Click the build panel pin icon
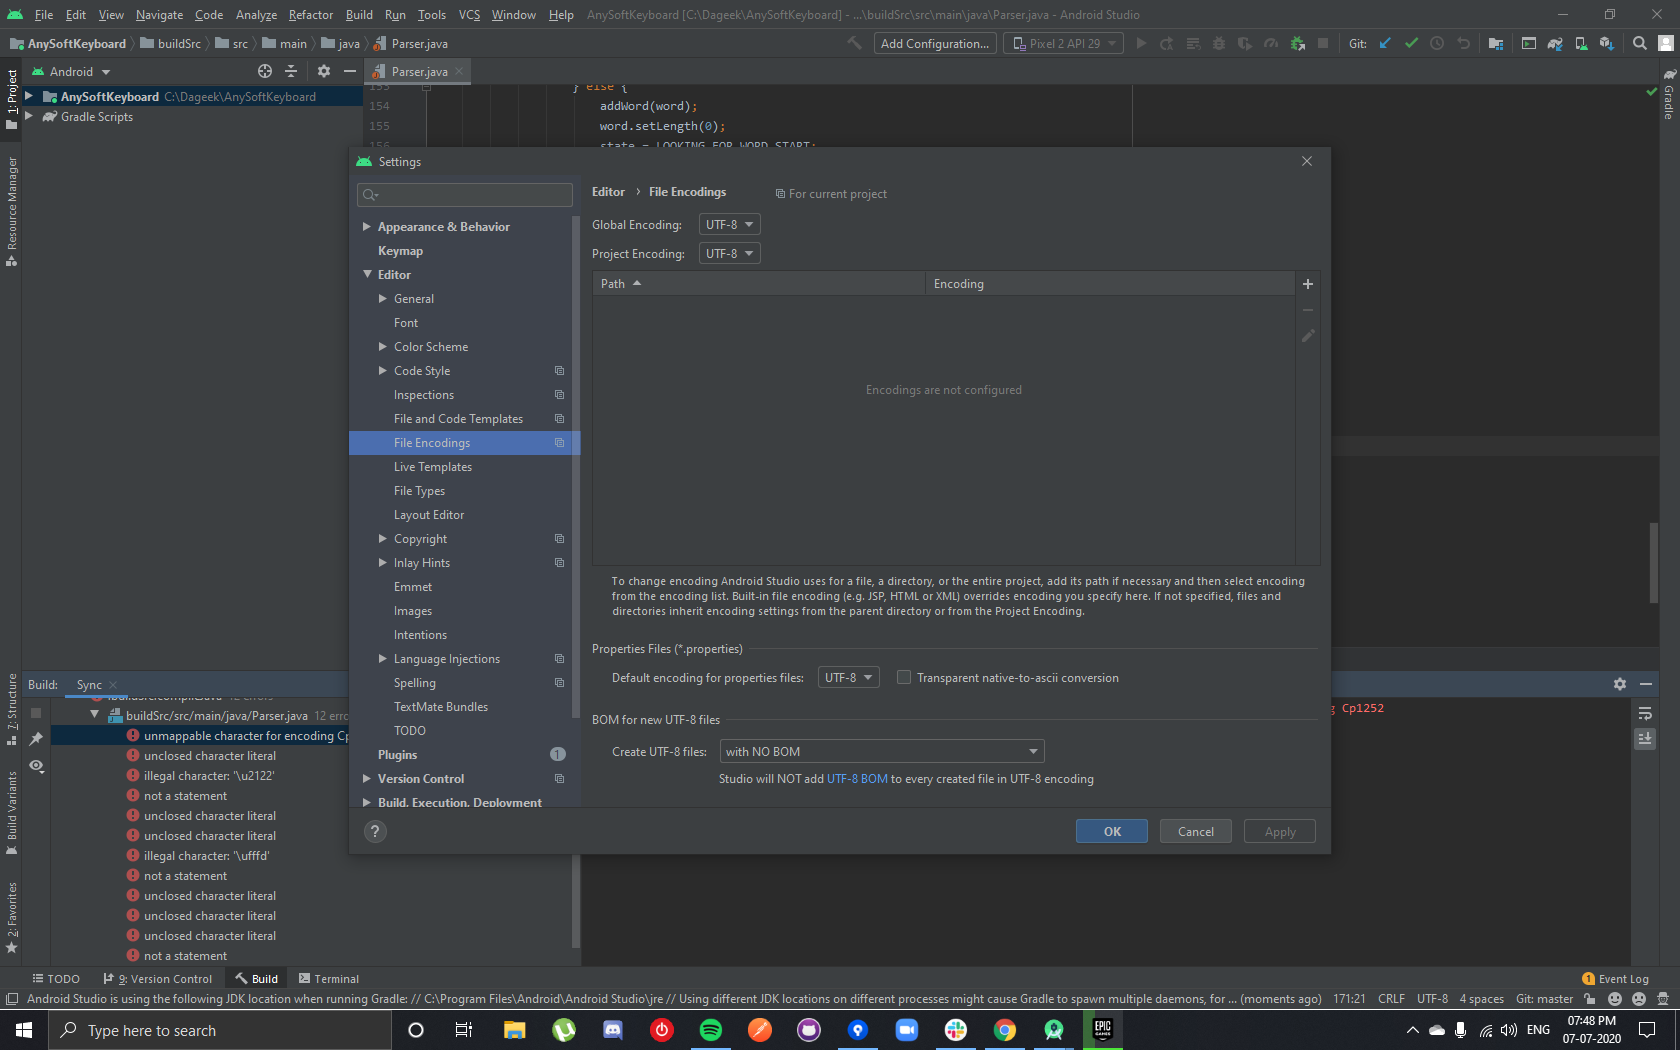The image size is (1680, 1050). coord(36,739)
